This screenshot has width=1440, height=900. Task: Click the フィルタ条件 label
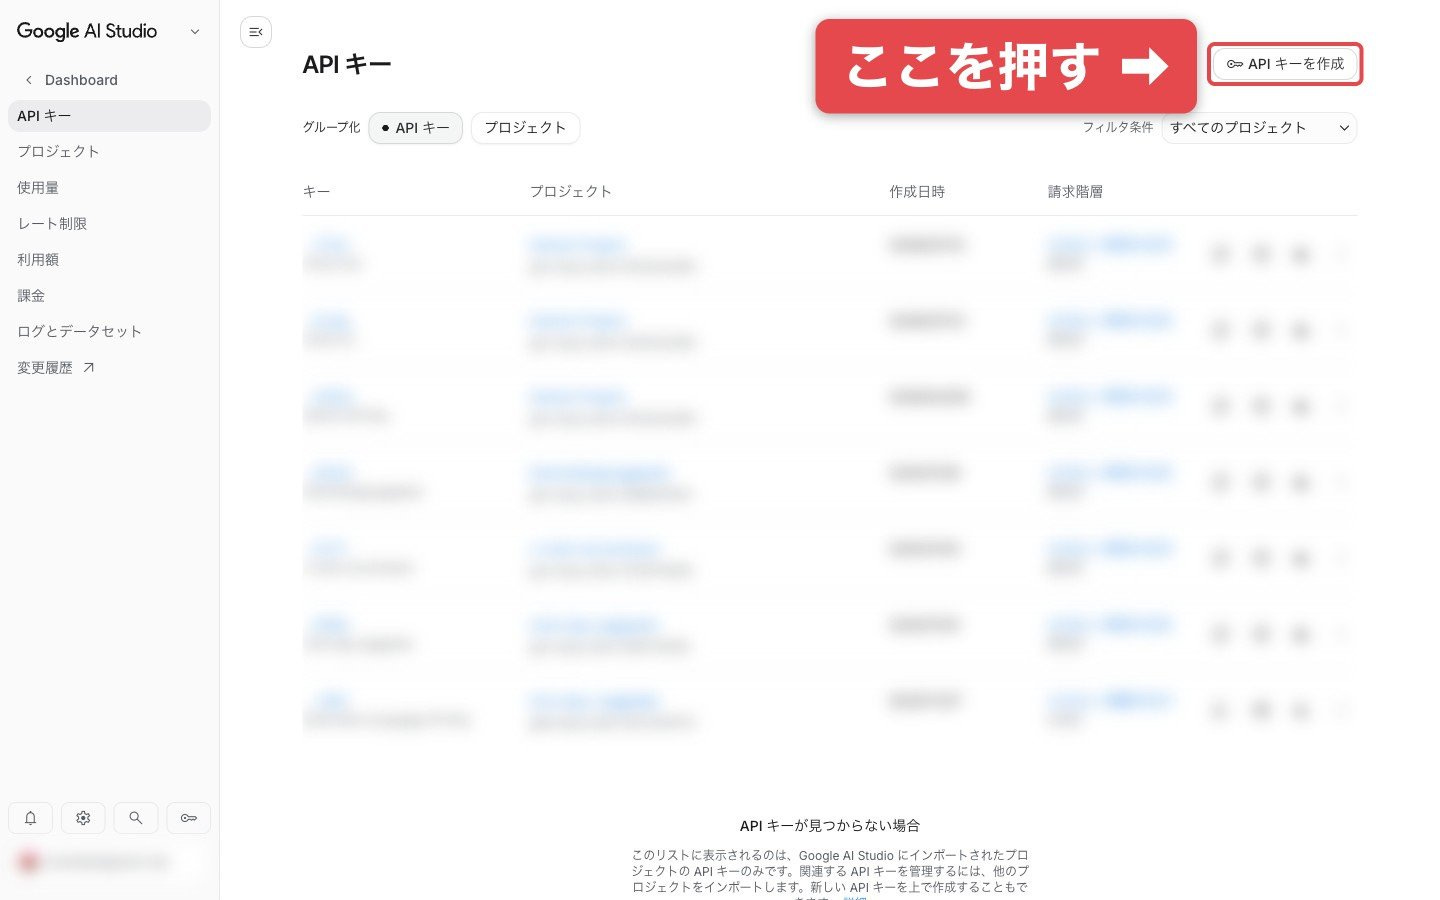(1118, 128)
